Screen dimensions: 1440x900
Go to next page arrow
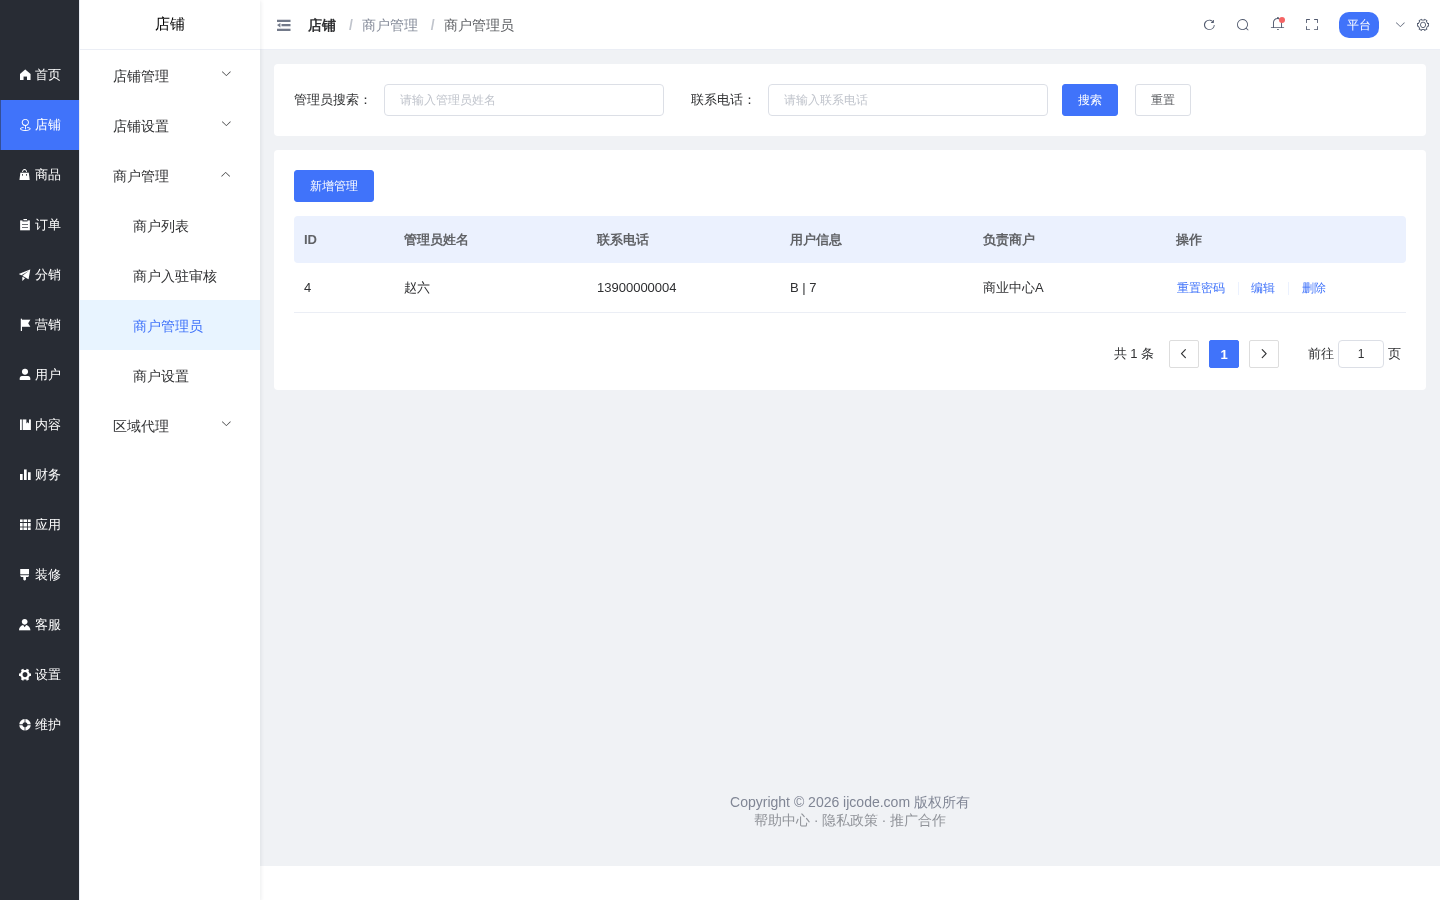[x=1264, y=354]
